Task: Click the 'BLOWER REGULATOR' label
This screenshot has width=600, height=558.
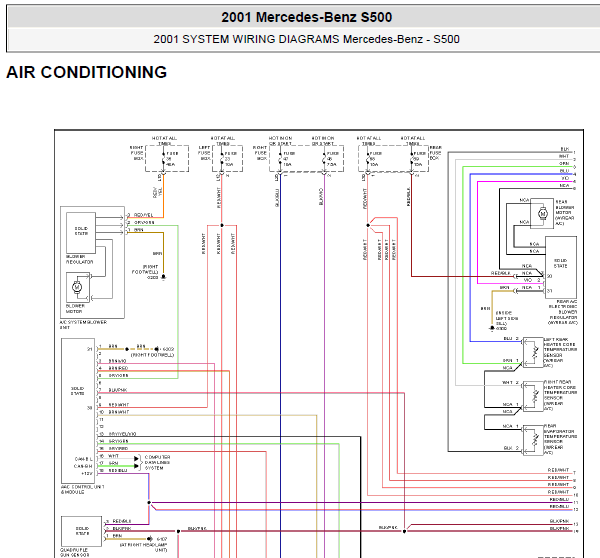Action: click(79, 259)
